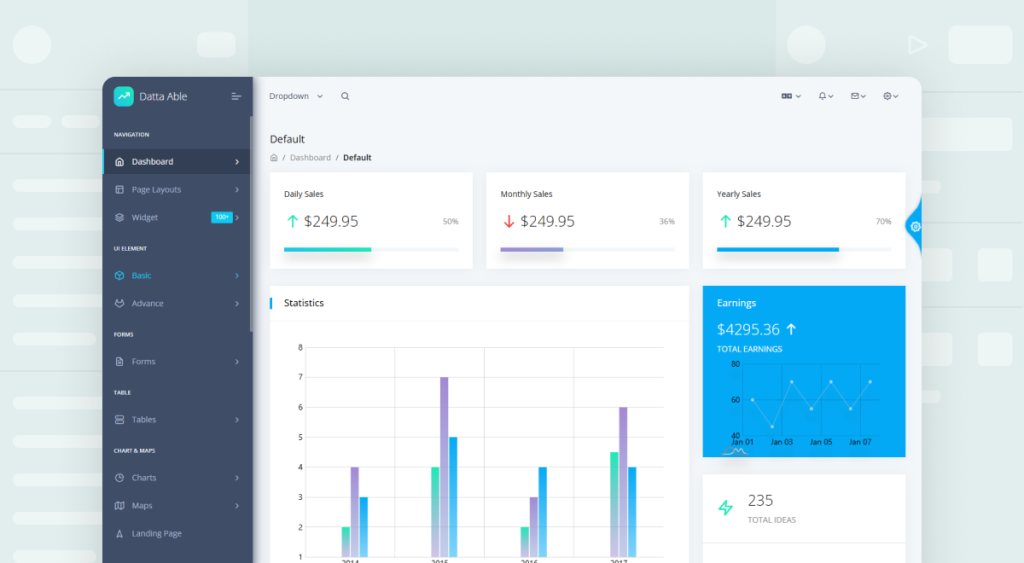Click the sidebar vertical scrollbar
This screenshot has height=563, width=1024.
point(251,224)
